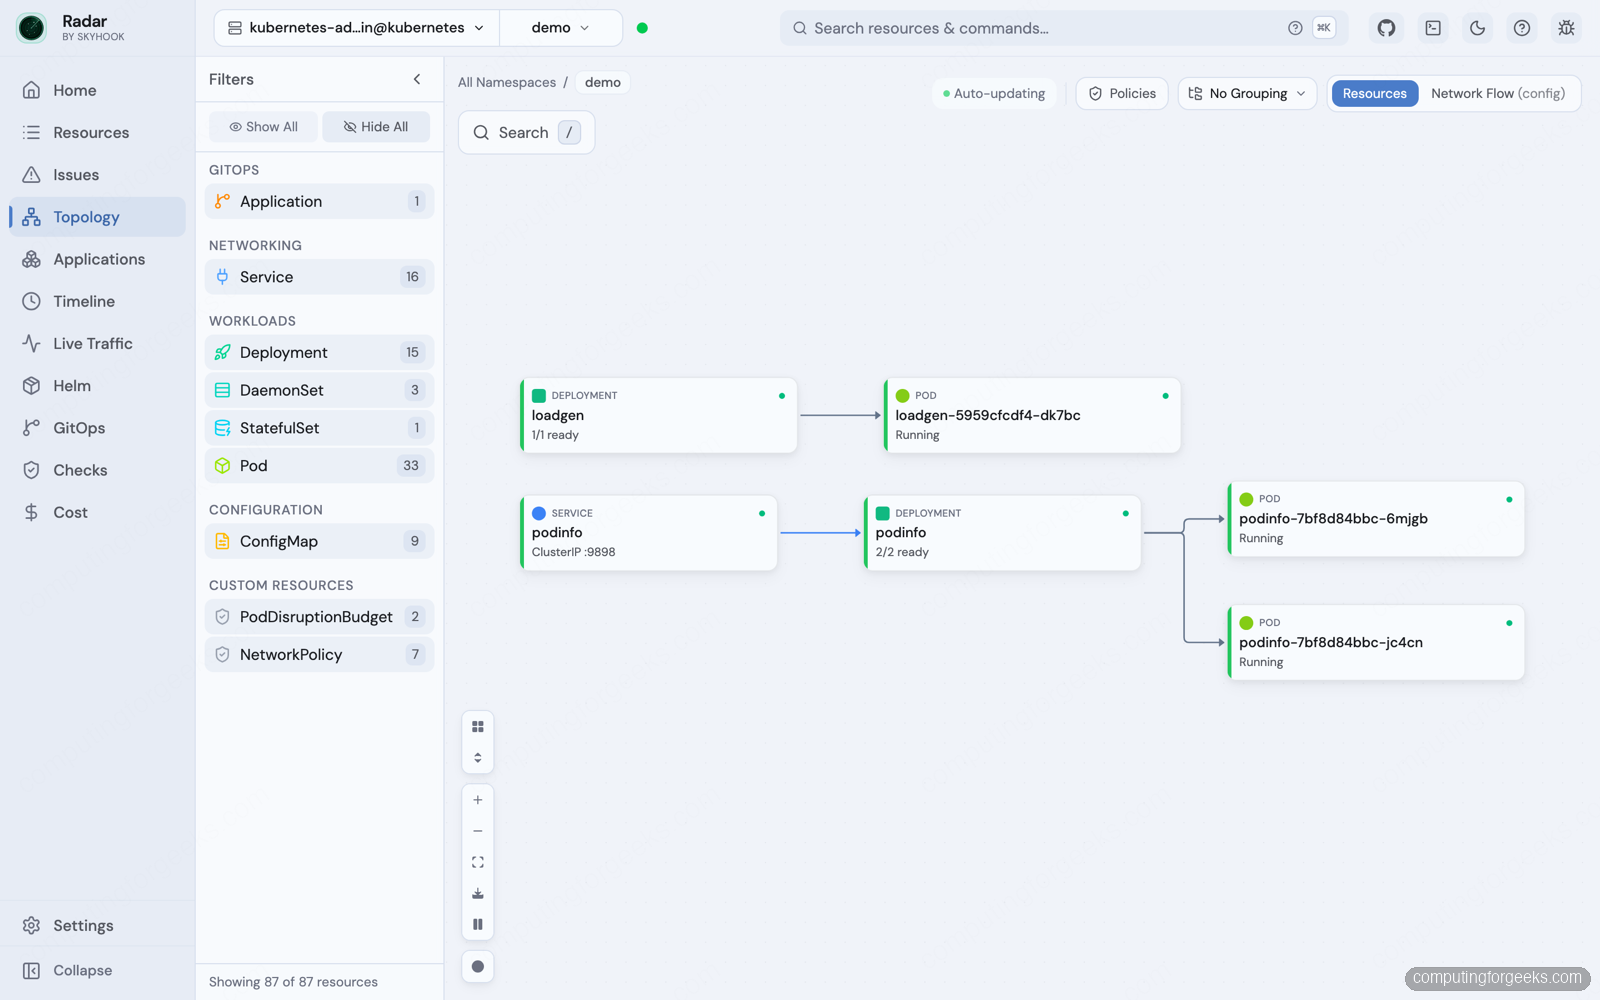Toggle the DaemonSet filter
This screenshot has height=1000, width=1600.
(319, 390)
